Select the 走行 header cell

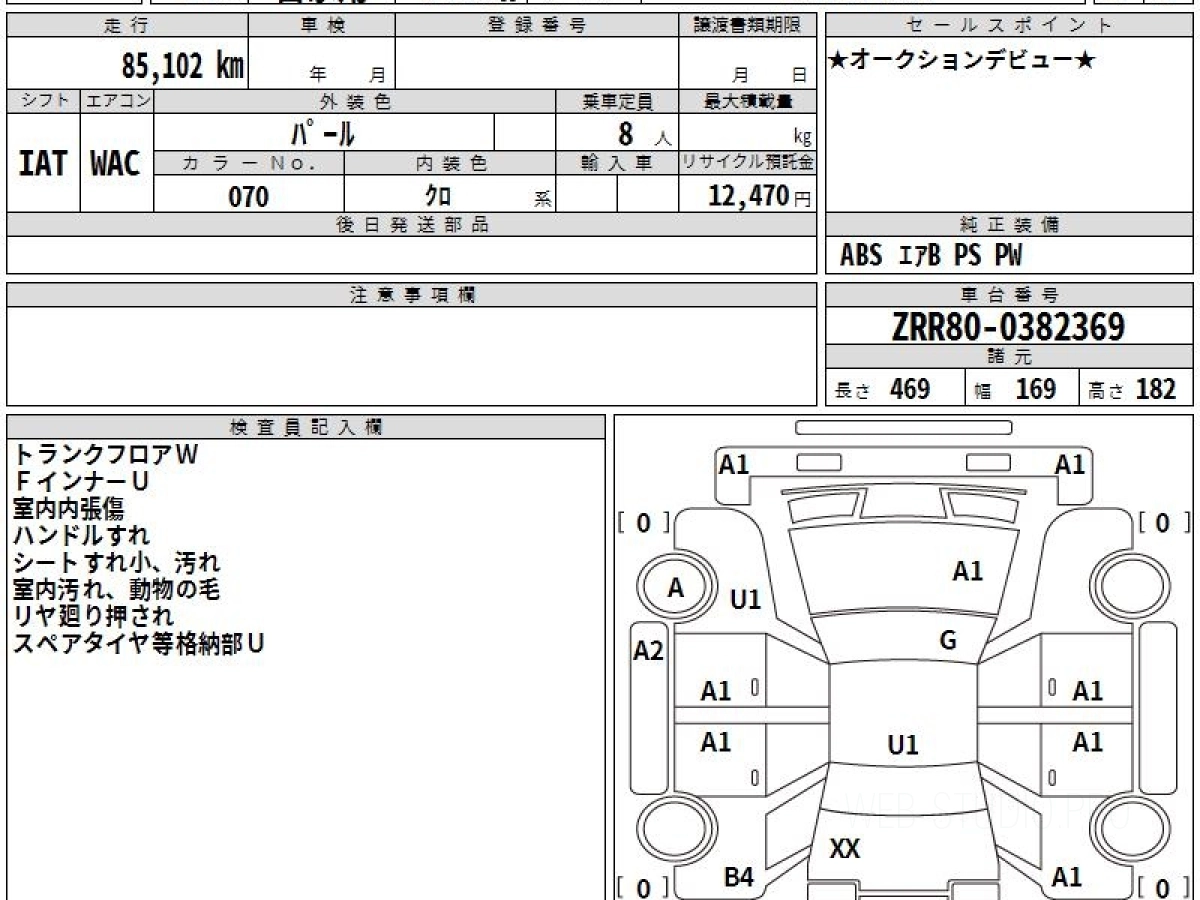(127, 26)
